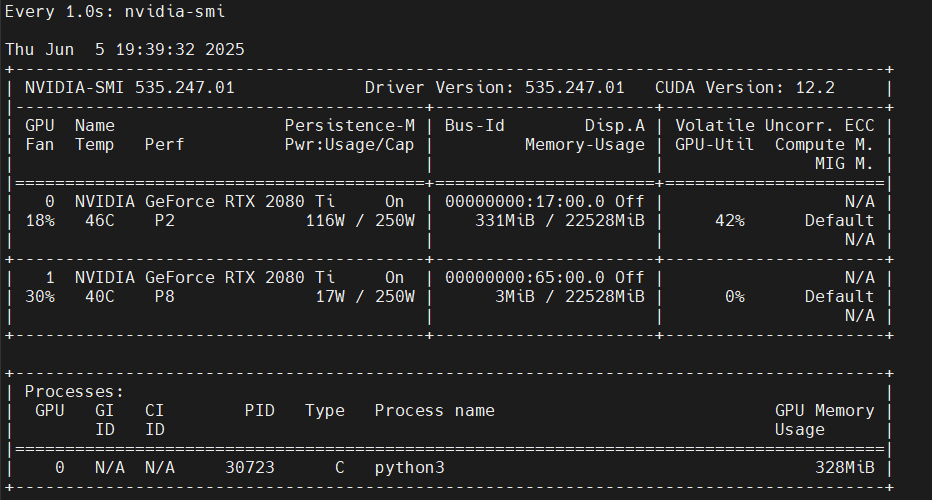Click 'Default' compute mode in 0% row
The image size is (932, 500).
pyautogui.click(x=839, y=297)
